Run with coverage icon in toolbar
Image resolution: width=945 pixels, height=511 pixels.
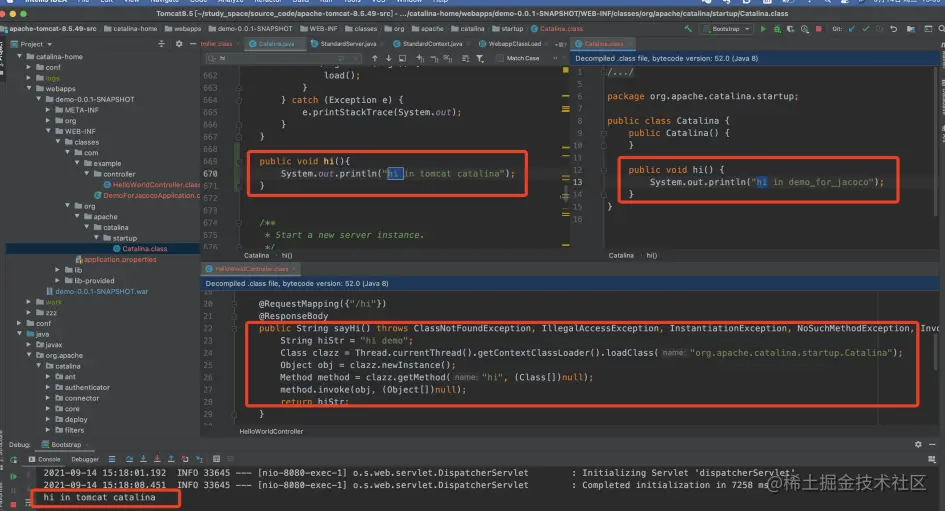click(791, 28)
